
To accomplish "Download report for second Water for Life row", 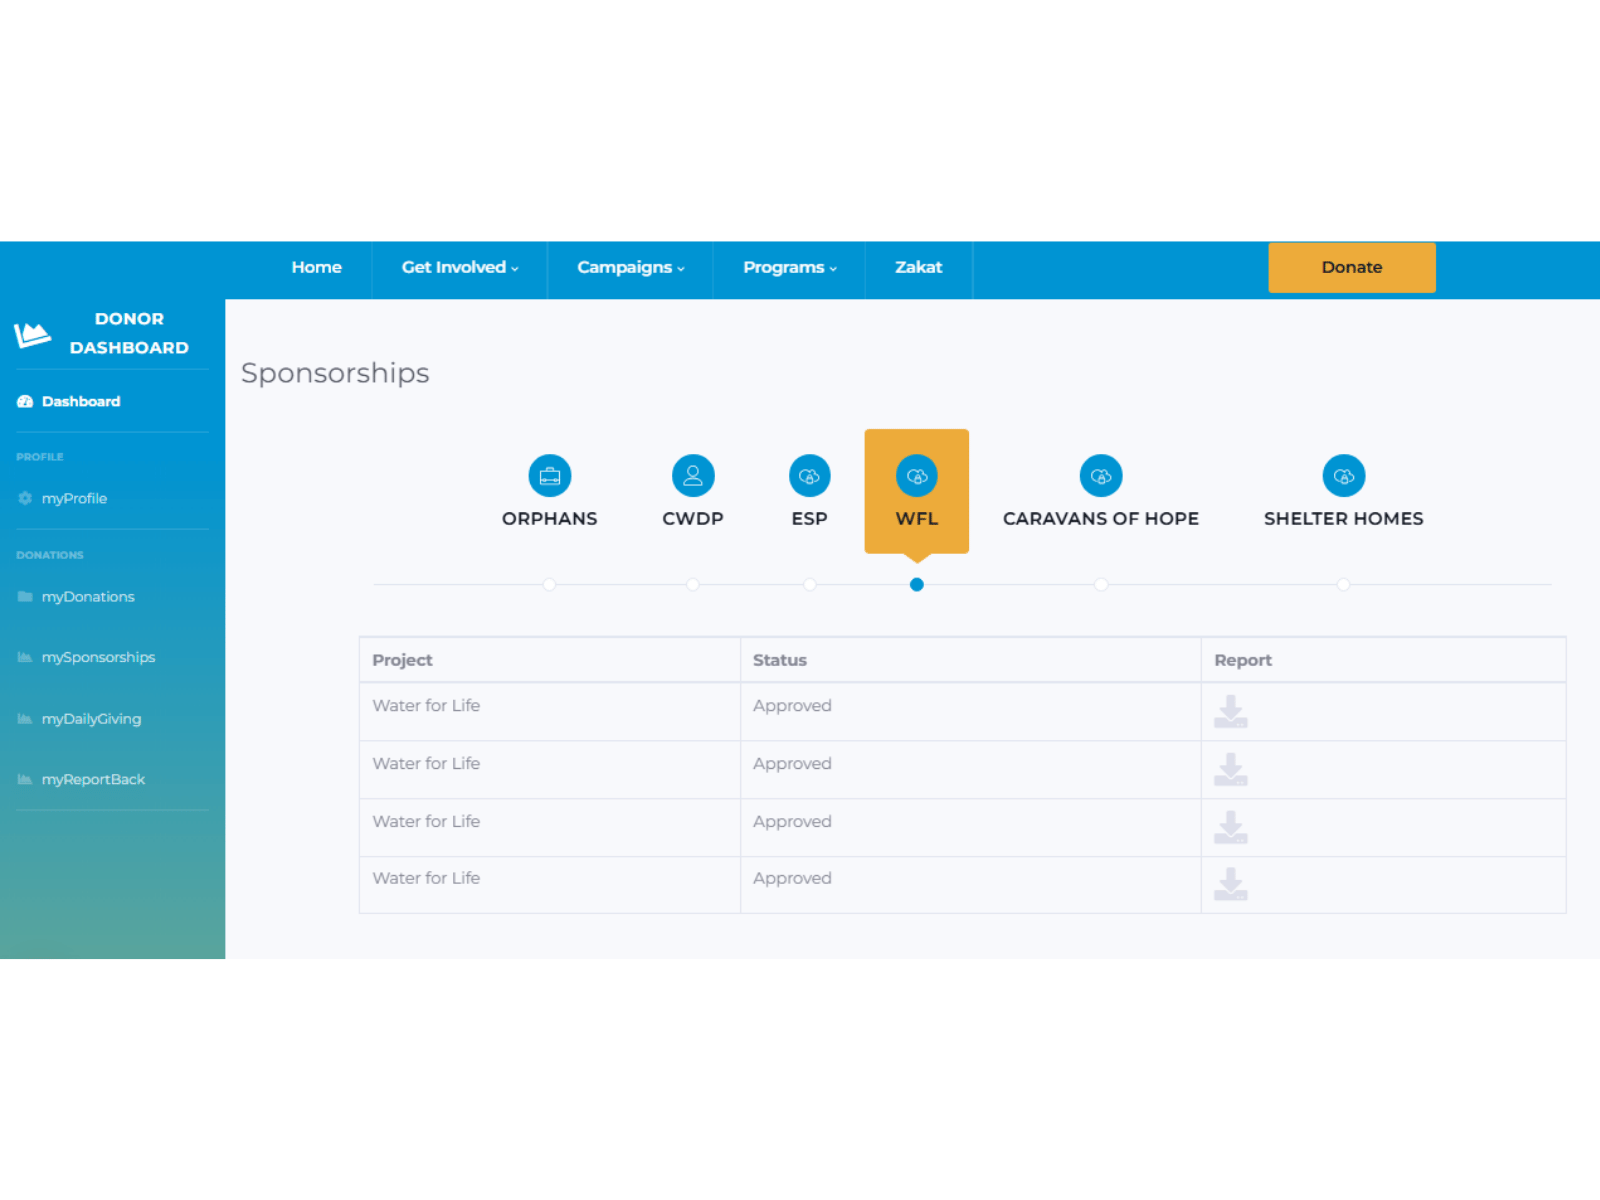I will coord(1231,769).
